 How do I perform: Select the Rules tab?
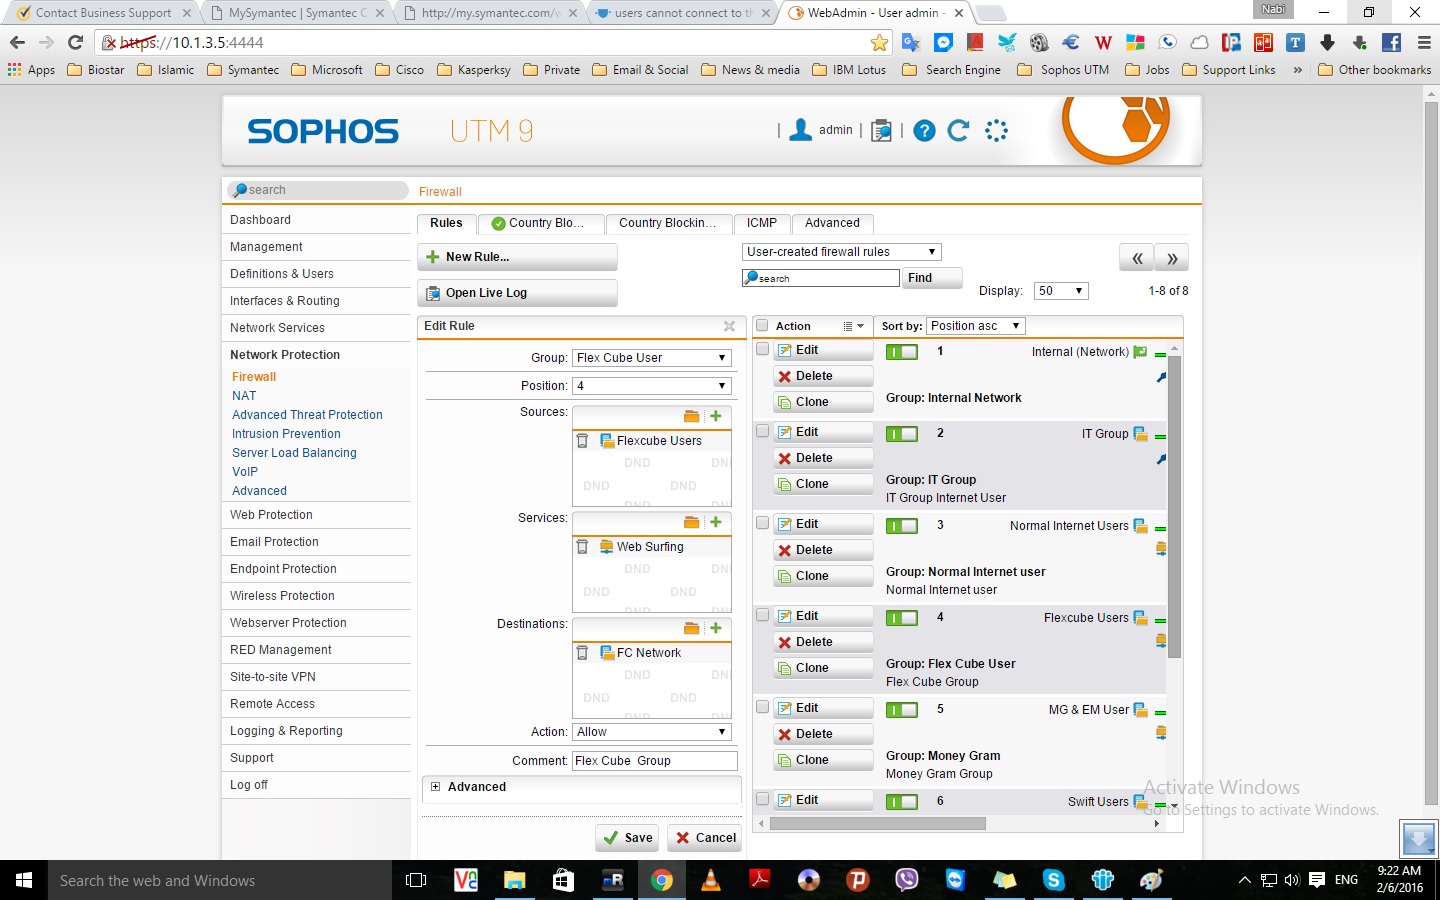click(446, 223)
